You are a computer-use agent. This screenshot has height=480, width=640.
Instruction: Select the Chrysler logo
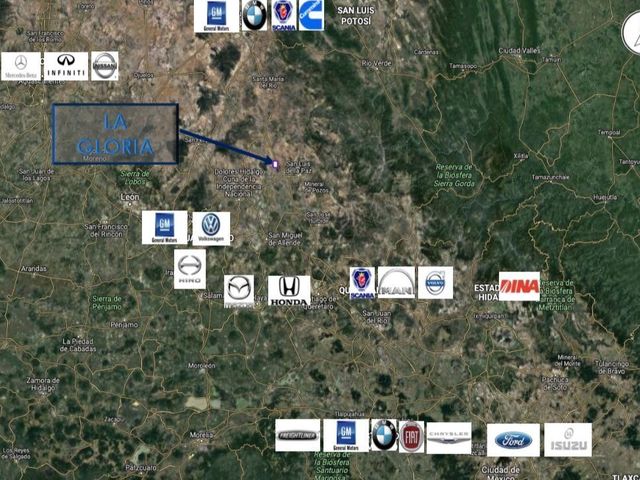point(449,438)
